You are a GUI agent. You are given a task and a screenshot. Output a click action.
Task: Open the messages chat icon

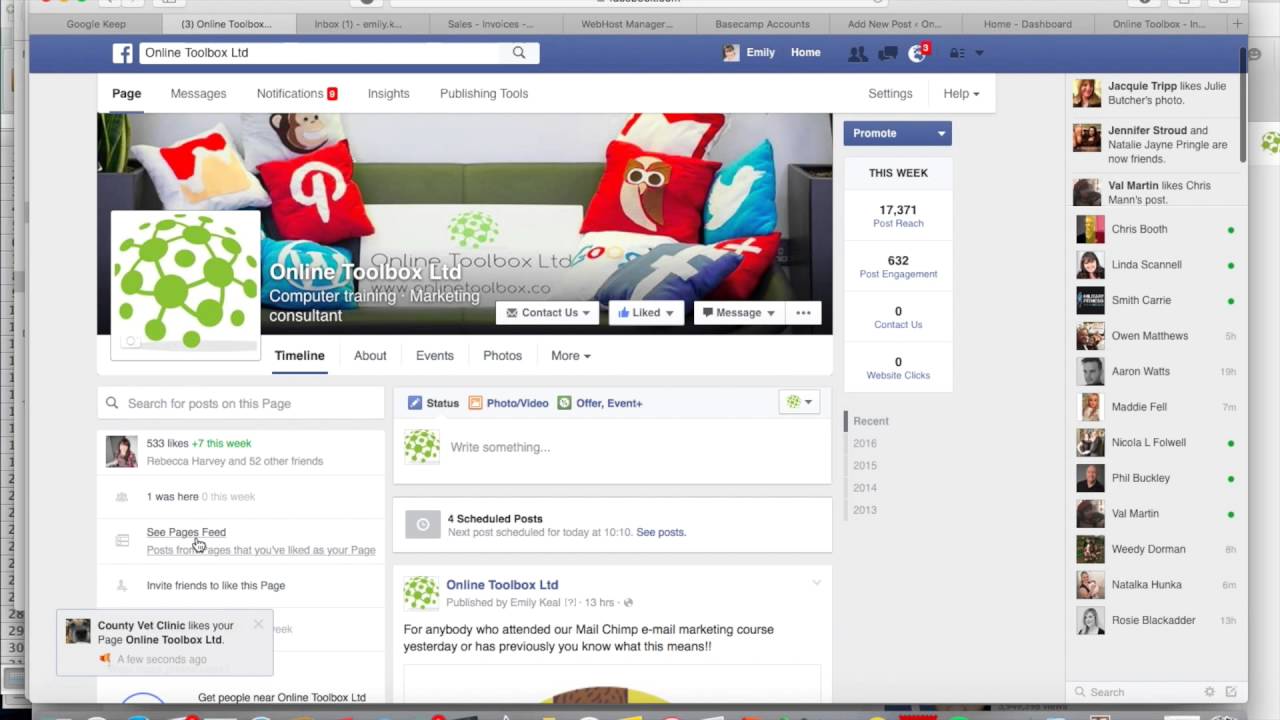(887, 53)
